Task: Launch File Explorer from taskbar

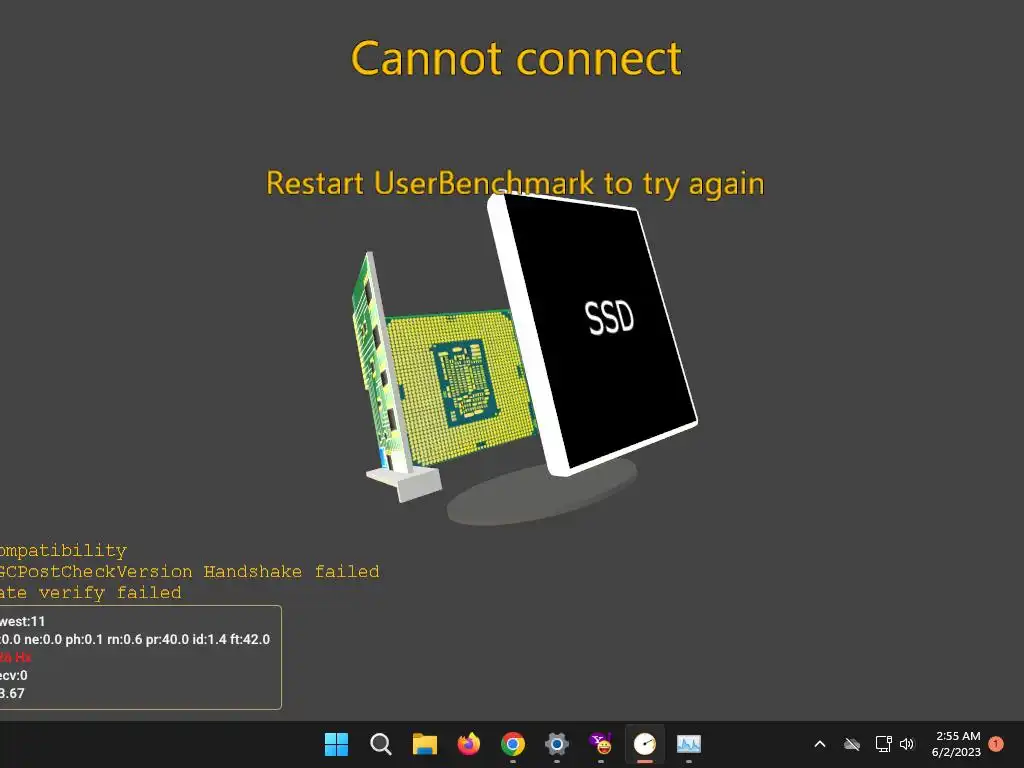Action: pos(424,744)
